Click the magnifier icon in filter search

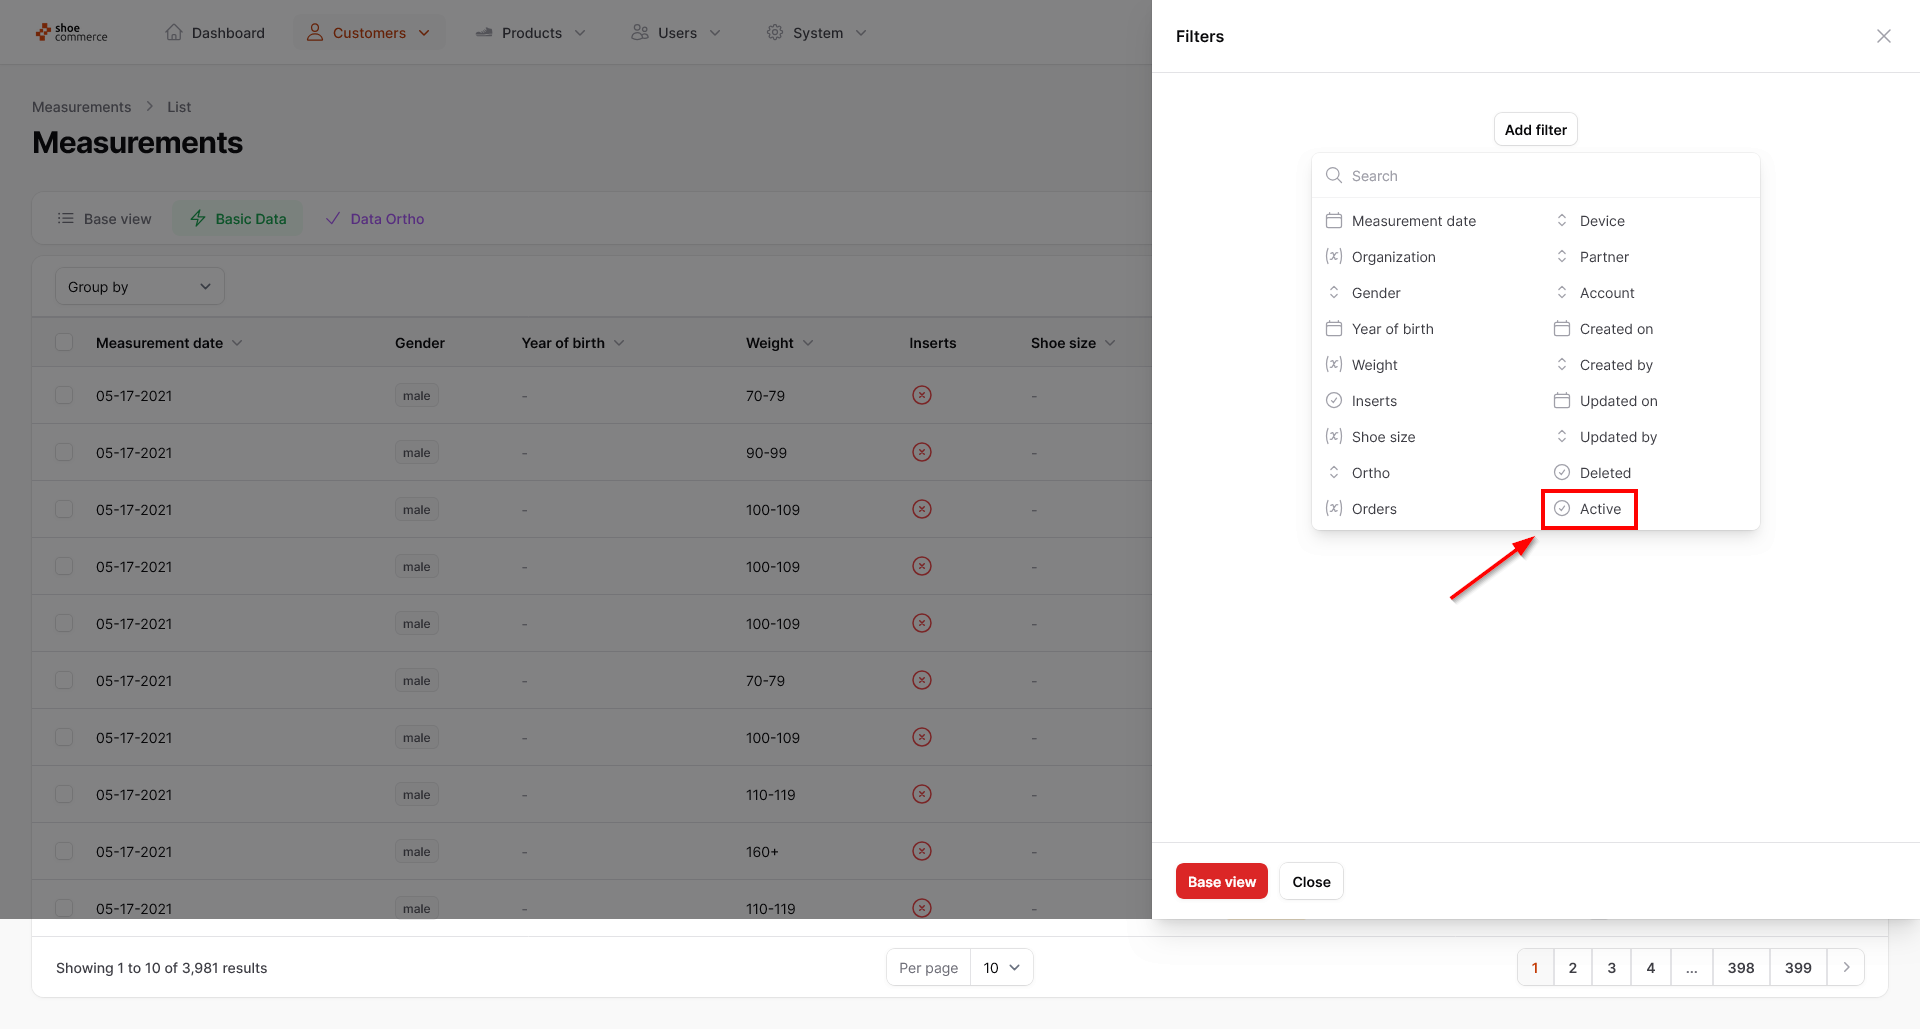tap(1334, 175)
